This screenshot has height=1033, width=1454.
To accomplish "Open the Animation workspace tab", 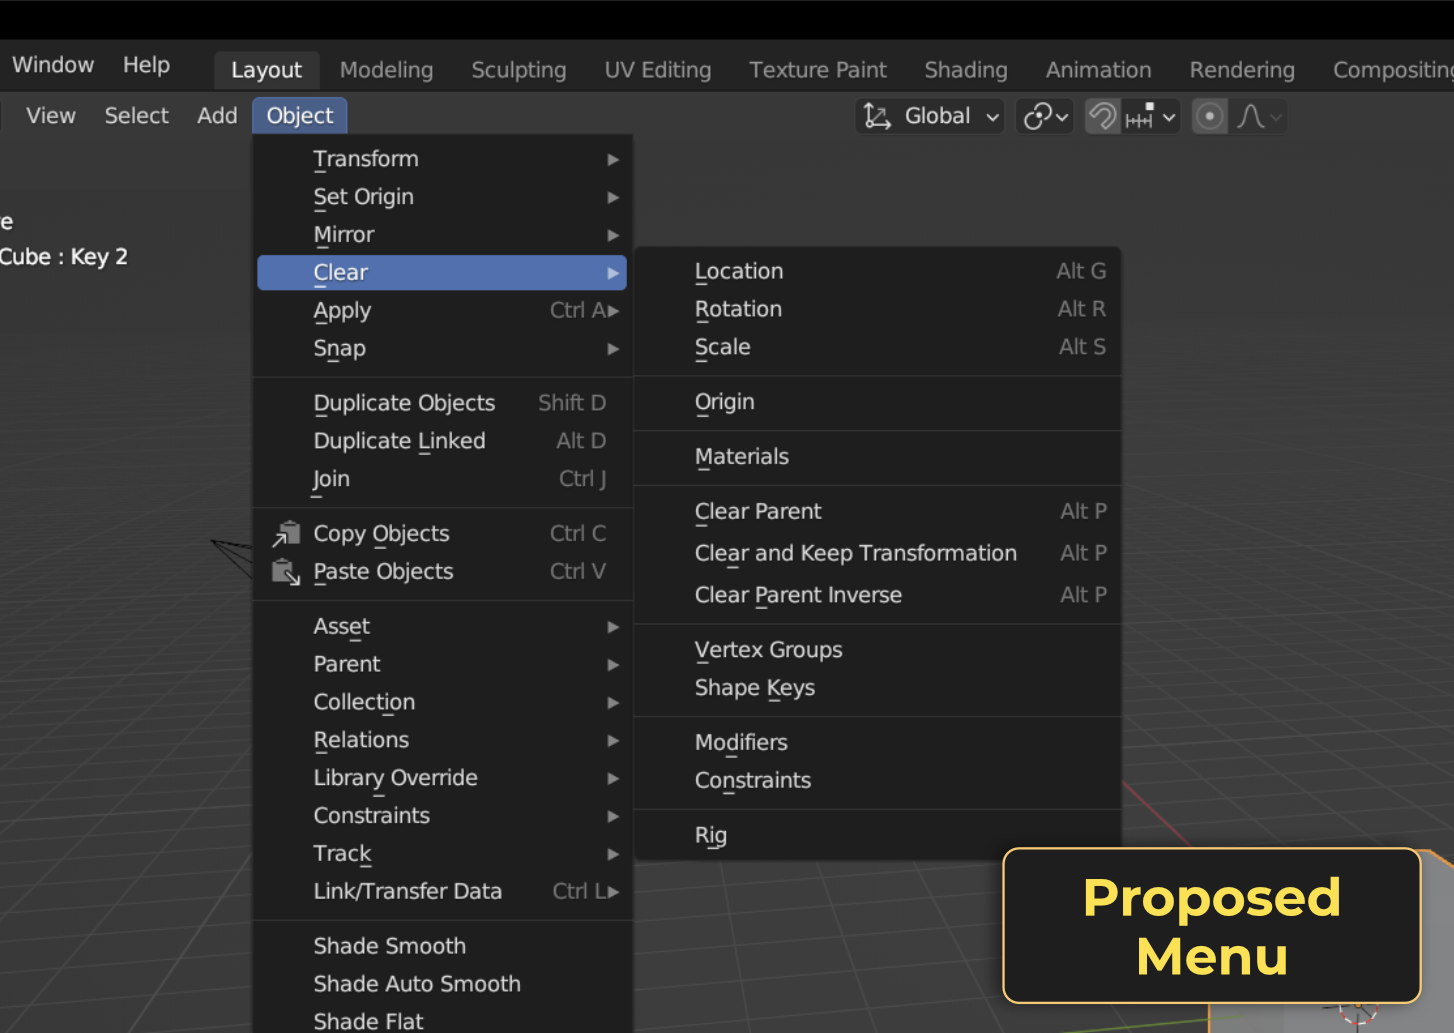I will point(1099,70).
